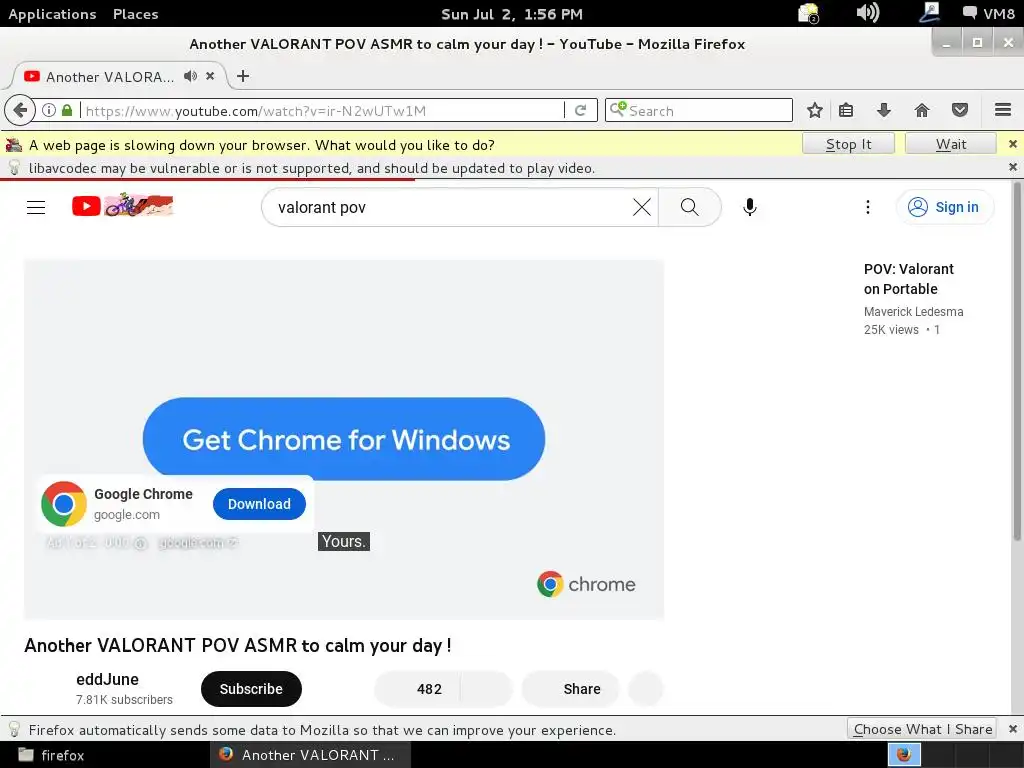Click the Firefox Search box
Screen dimensions: 1024x768
699,110
